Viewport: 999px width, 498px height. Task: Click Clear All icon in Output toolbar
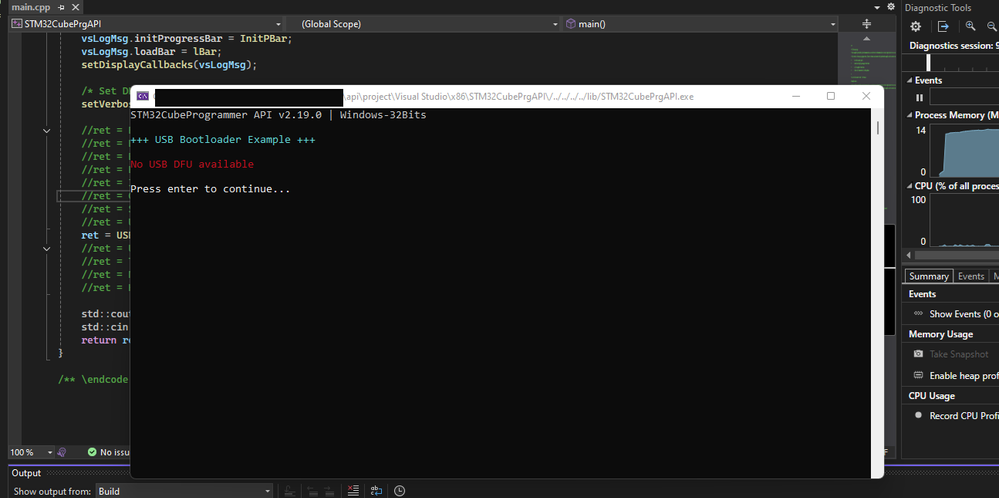[x=352, y=491]
